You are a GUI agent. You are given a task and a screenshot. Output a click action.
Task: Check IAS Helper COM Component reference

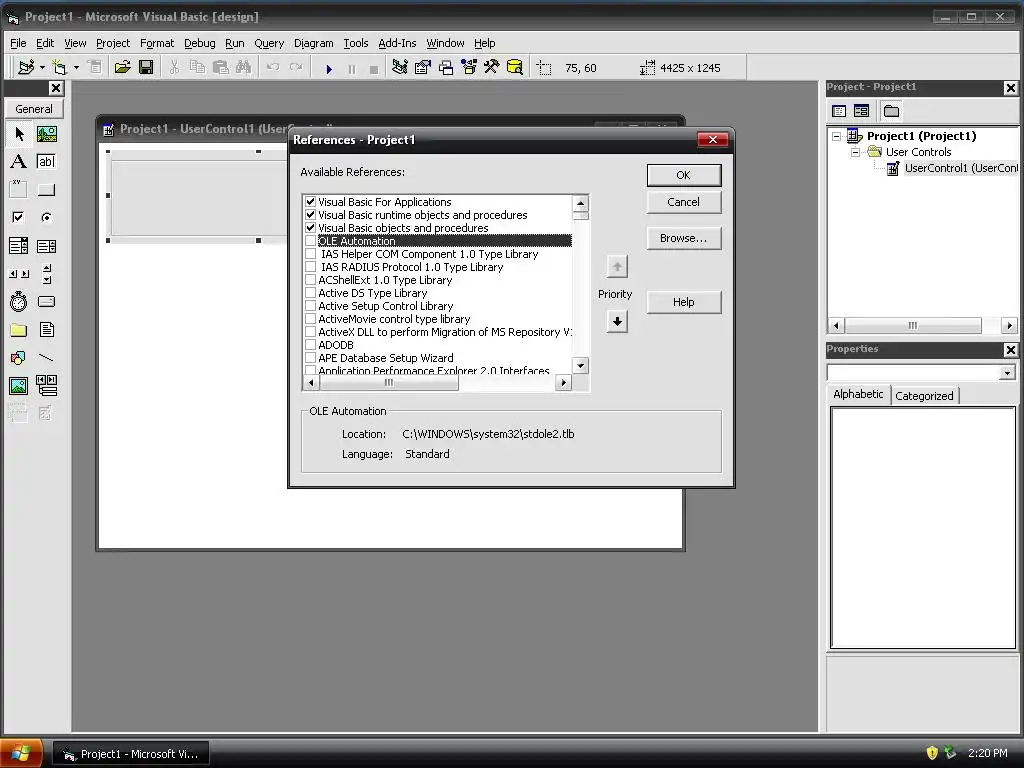(311, 254)
